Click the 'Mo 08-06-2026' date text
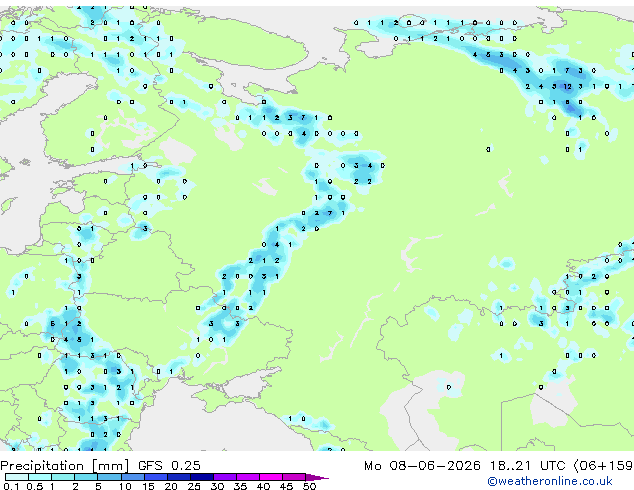 pyautogui.click(x=422, y=465)
